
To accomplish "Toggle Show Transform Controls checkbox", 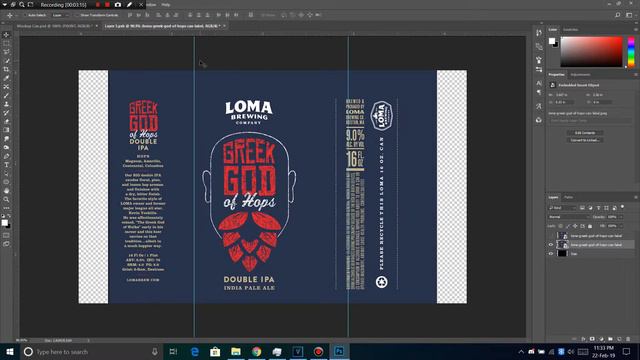I will [x=77, y=15].
